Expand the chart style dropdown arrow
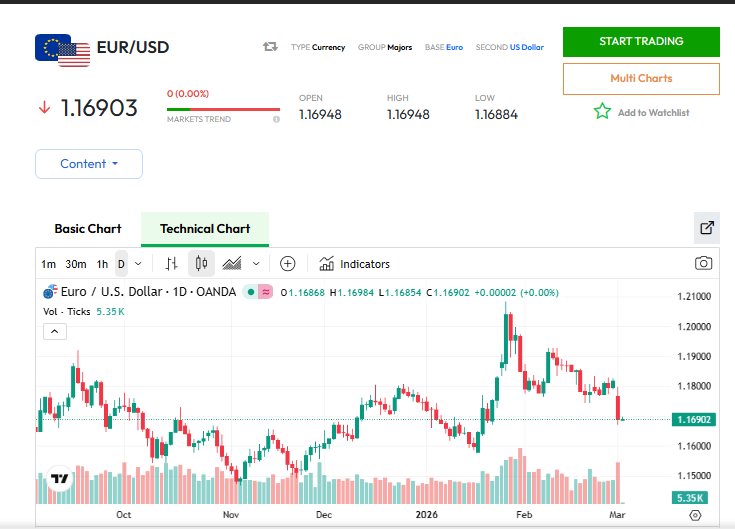735x529 pixels. tap(256, 264)
